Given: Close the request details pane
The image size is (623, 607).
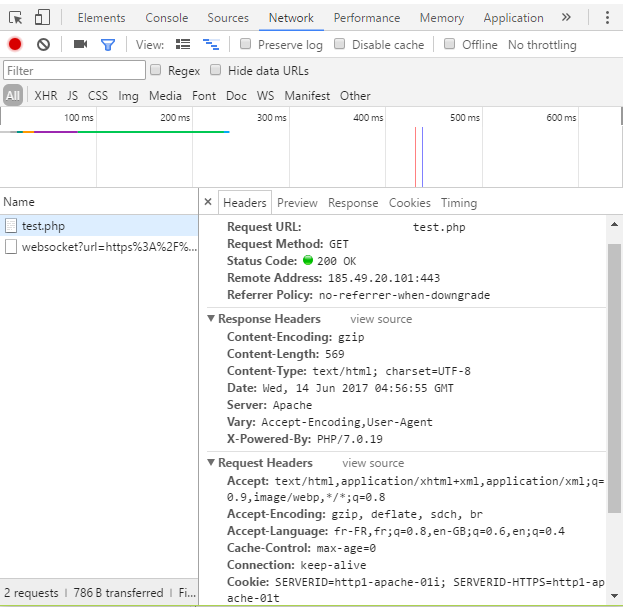Looking at the screenshot, I should [208, 202].
